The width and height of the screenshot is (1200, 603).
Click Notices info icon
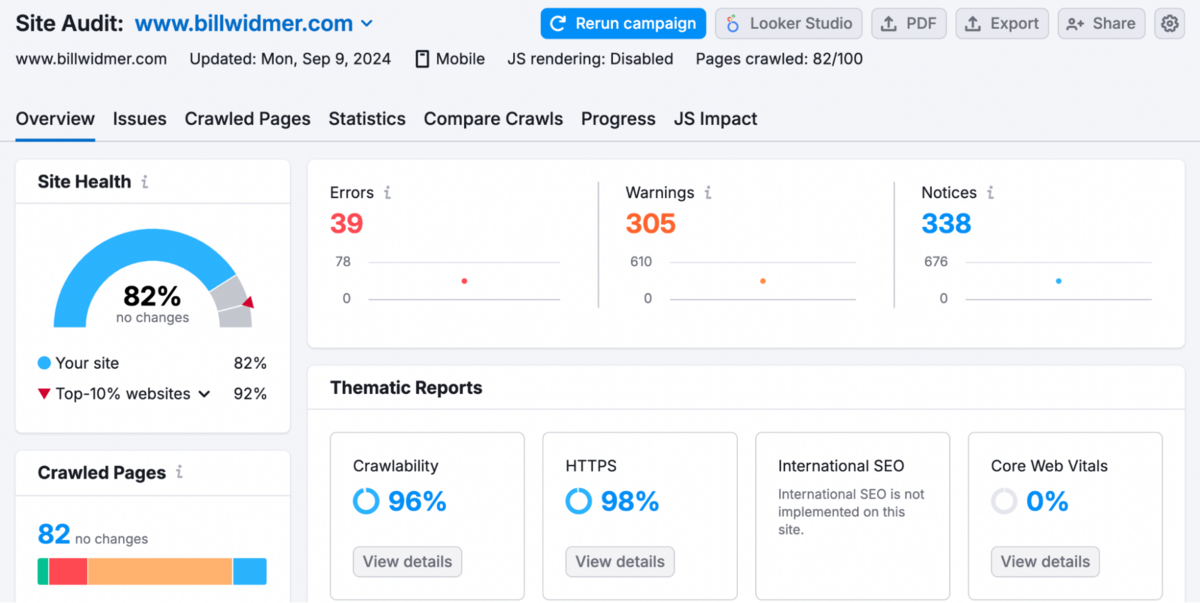click(991, 193)
